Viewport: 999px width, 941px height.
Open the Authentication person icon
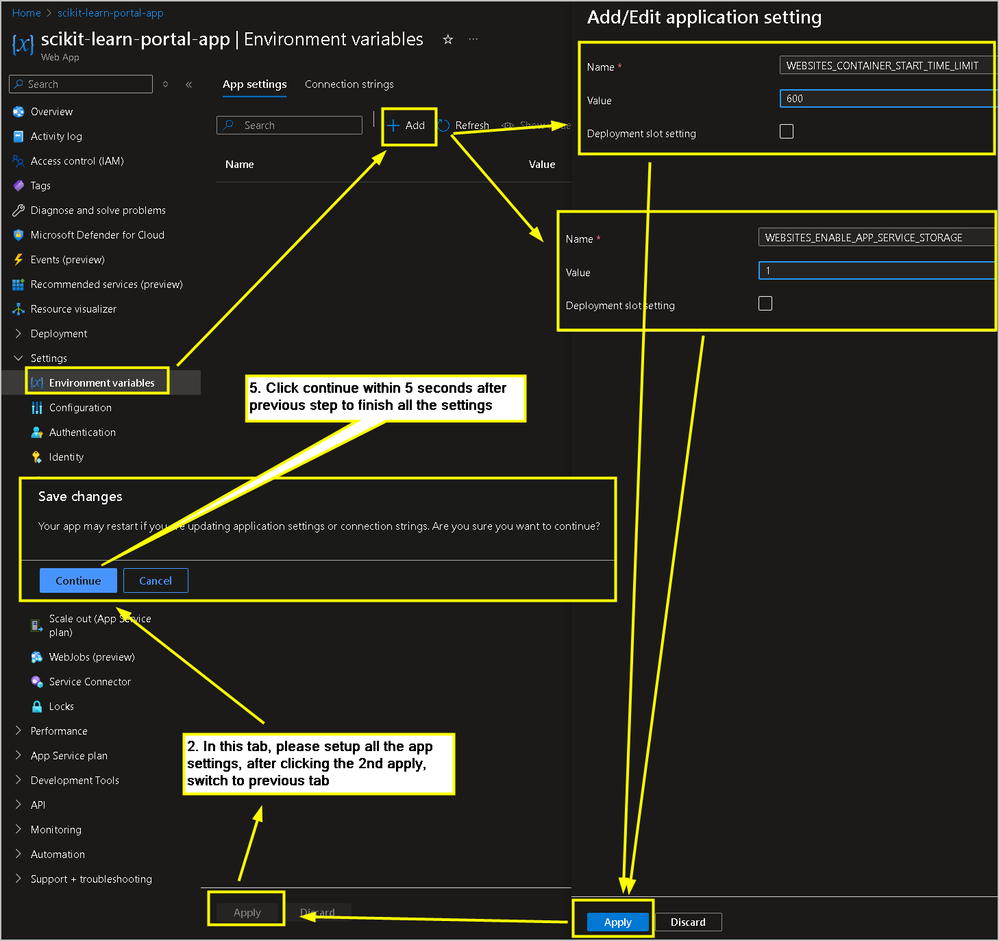coord(37,433)
